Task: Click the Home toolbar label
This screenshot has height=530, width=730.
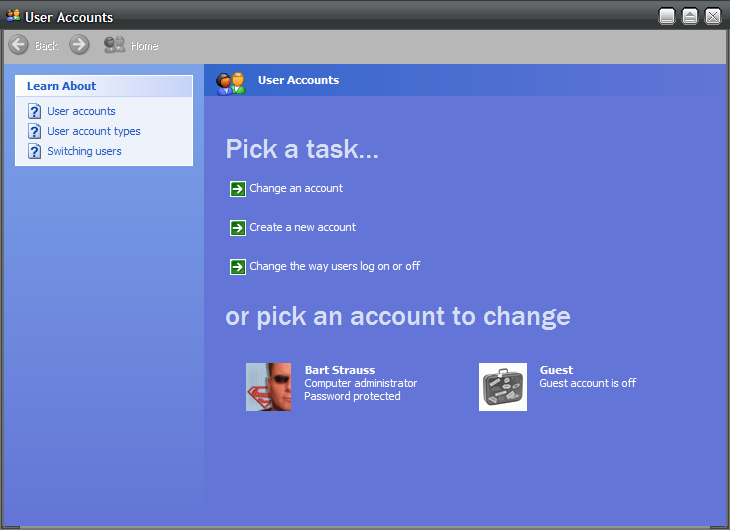Action: point(144,46)
